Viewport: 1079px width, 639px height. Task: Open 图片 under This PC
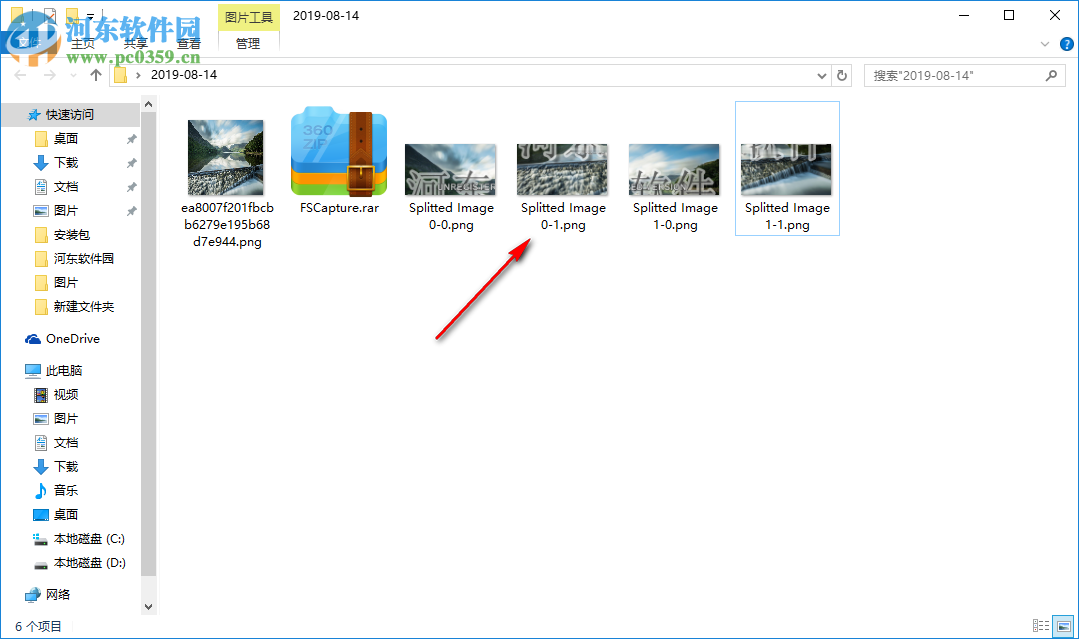pyautogui.click(x=66, y=419)
